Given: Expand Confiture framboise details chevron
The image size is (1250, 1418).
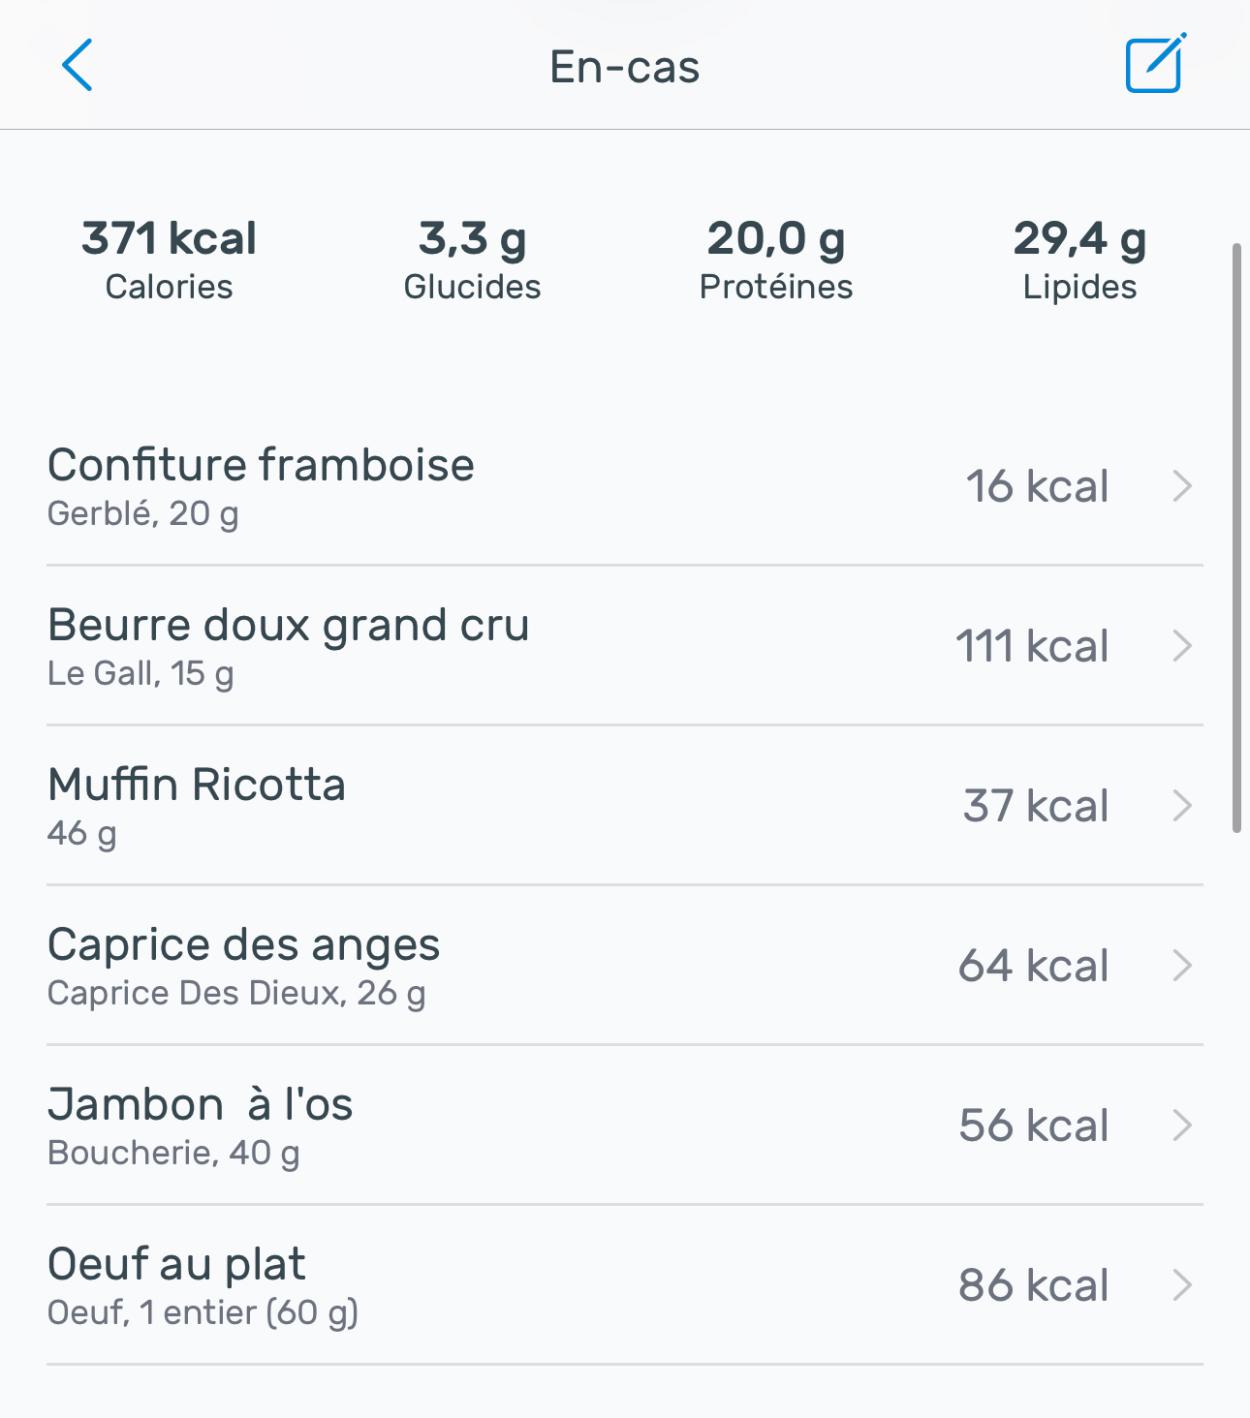Looking at the screenshot, I should pyautogui.click(x=1182, y=487).
